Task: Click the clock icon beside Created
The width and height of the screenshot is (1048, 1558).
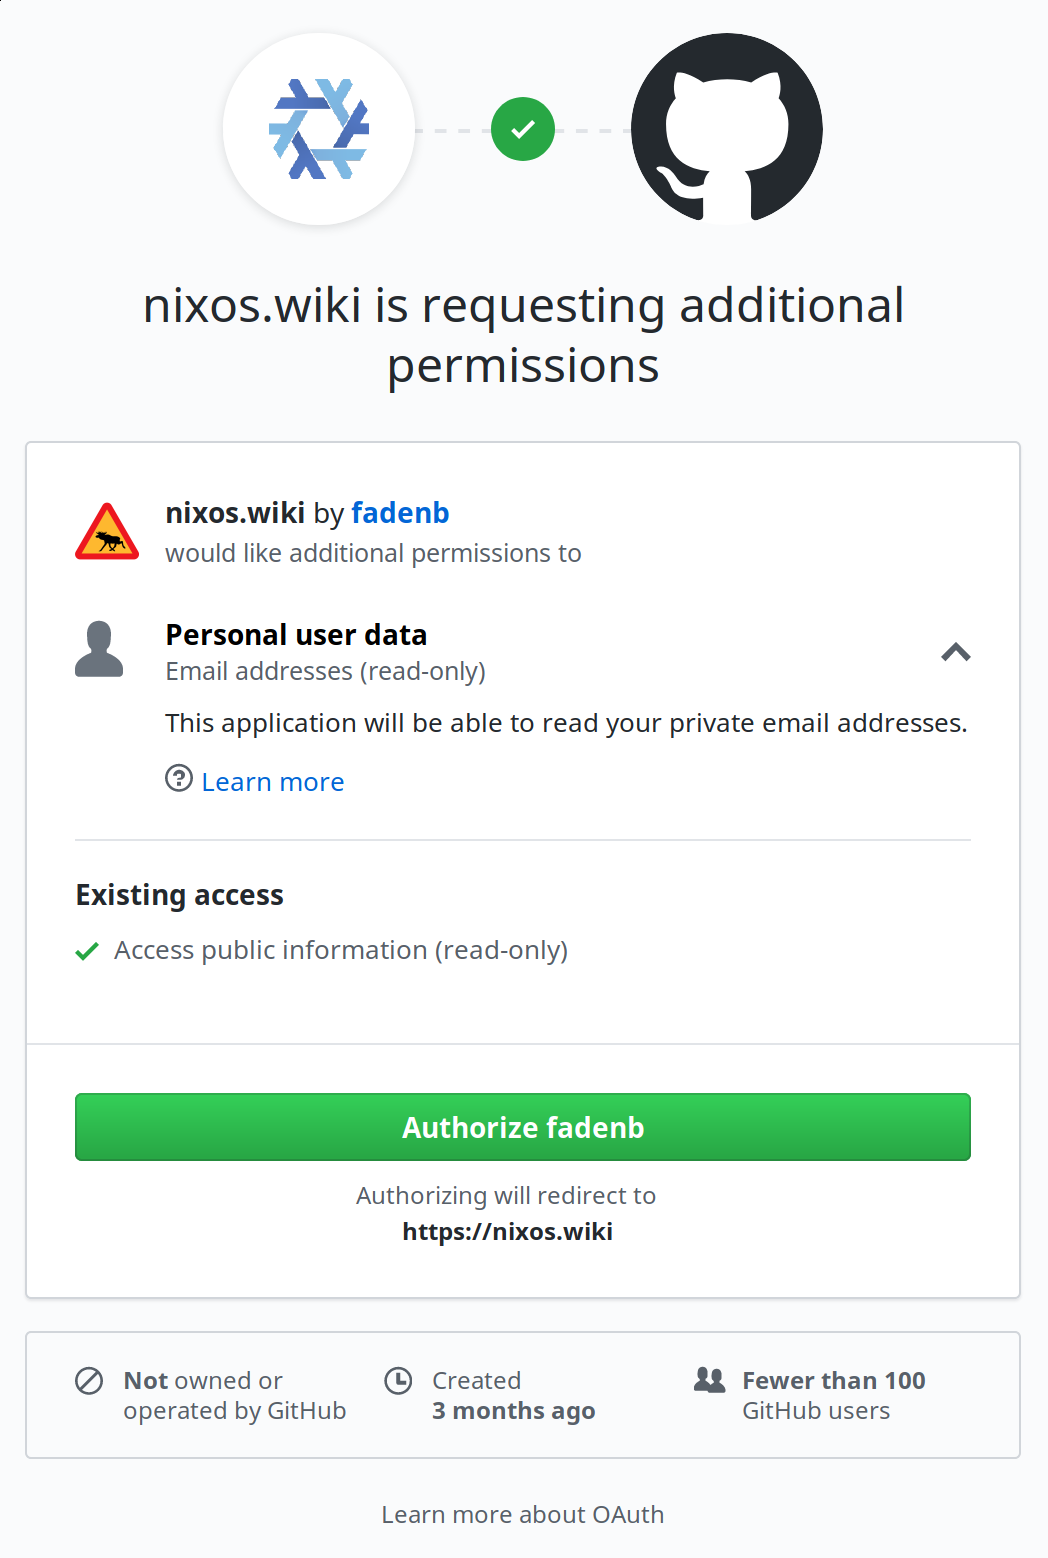Action: (398, 1381)
